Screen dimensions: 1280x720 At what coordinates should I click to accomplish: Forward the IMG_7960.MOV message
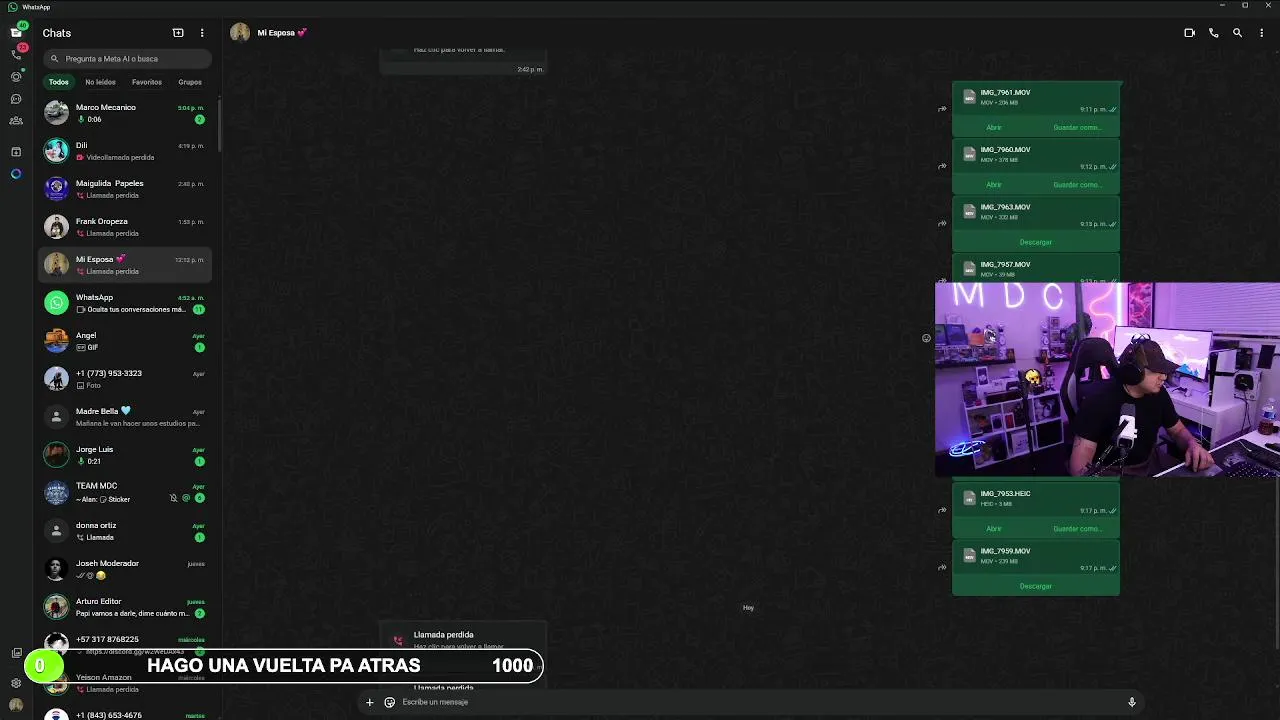tap(942, 166)
